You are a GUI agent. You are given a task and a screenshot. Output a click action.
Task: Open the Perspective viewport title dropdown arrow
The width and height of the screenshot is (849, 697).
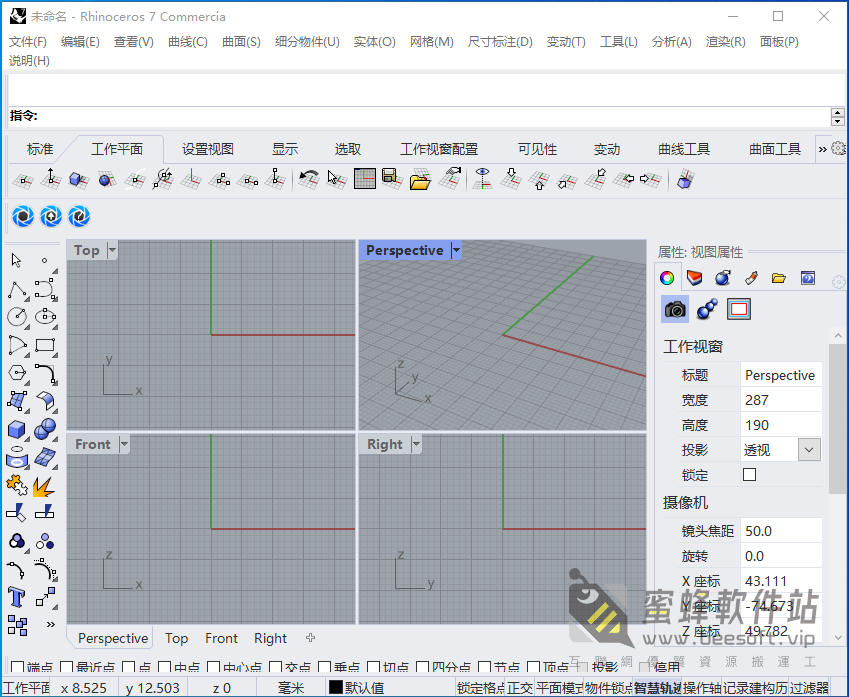456,250
